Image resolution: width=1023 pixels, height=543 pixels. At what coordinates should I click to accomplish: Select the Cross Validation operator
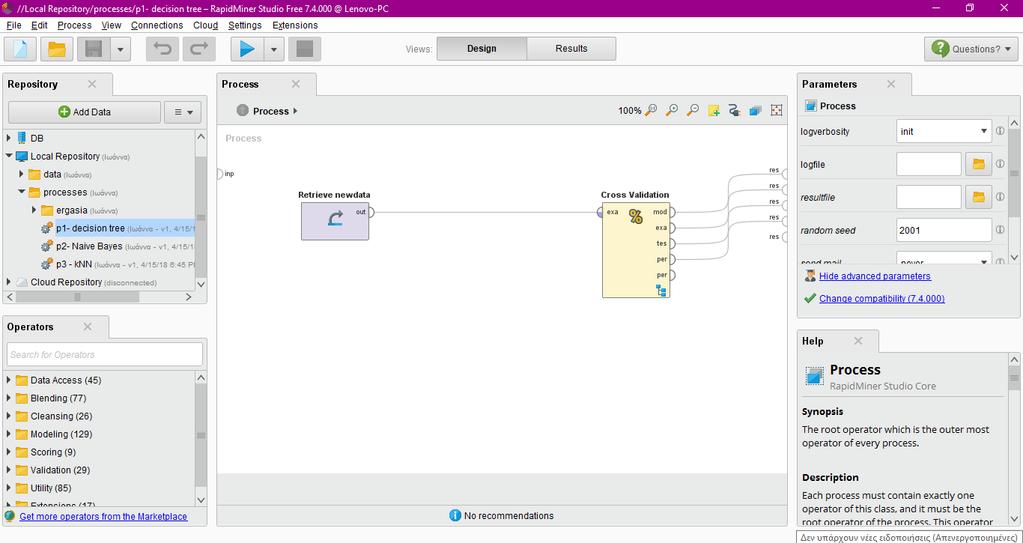[x=636, y=250]
